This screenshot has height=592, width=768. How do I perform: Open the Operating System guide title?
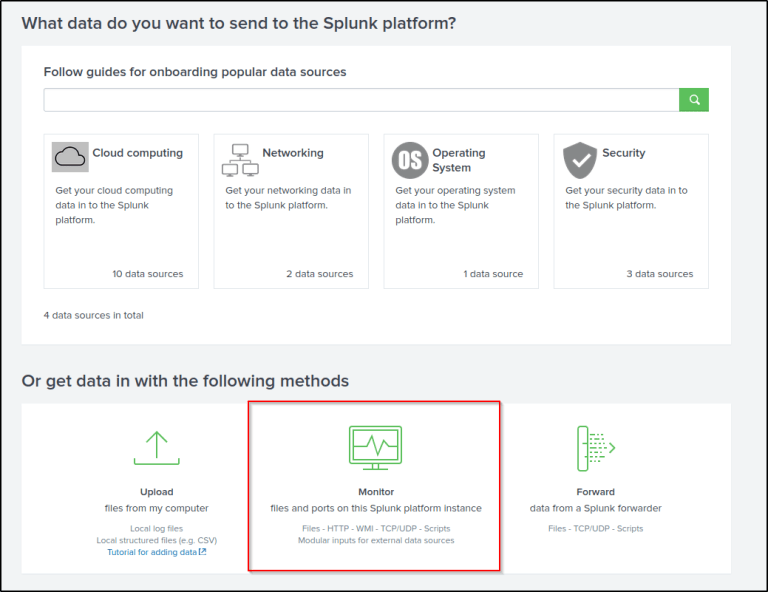(459, 160)
